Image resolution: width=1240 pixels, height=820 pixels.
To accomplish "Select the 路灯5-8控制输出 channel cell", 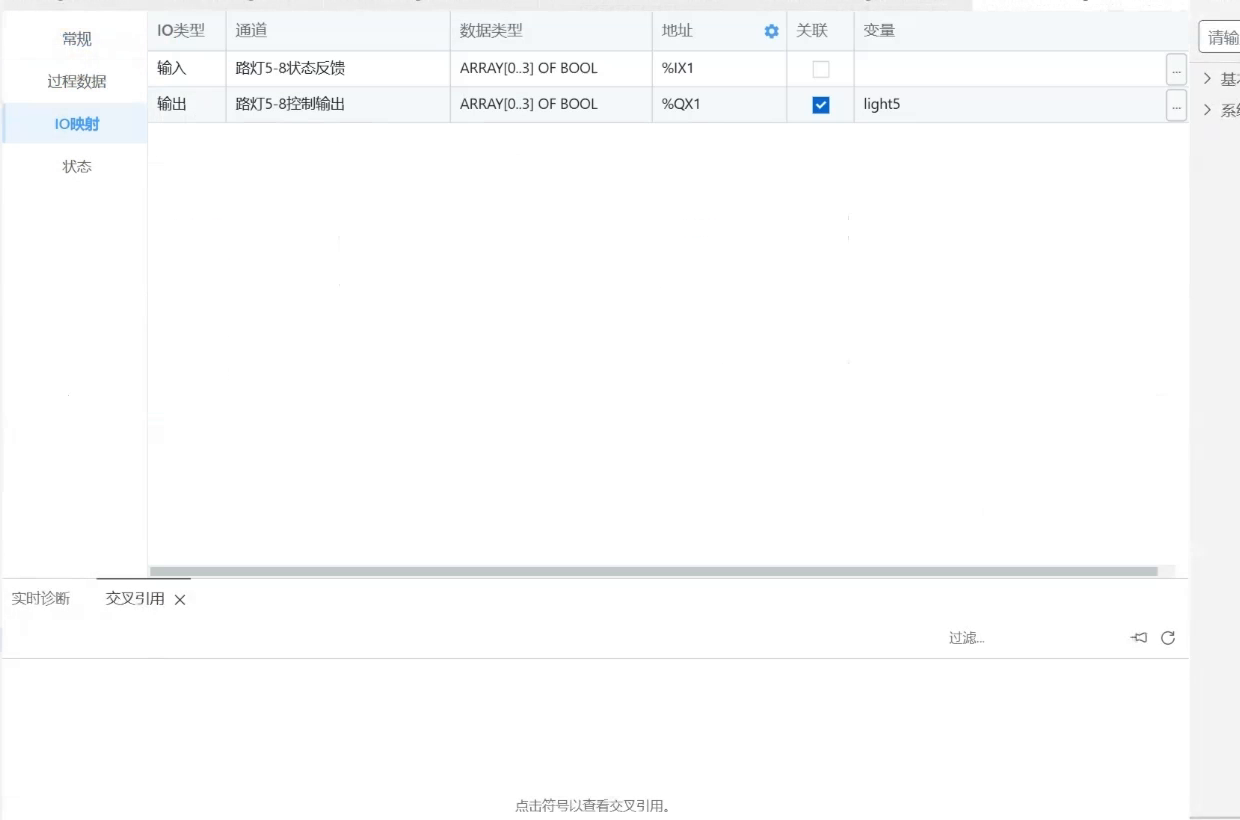I will [338, 105].
